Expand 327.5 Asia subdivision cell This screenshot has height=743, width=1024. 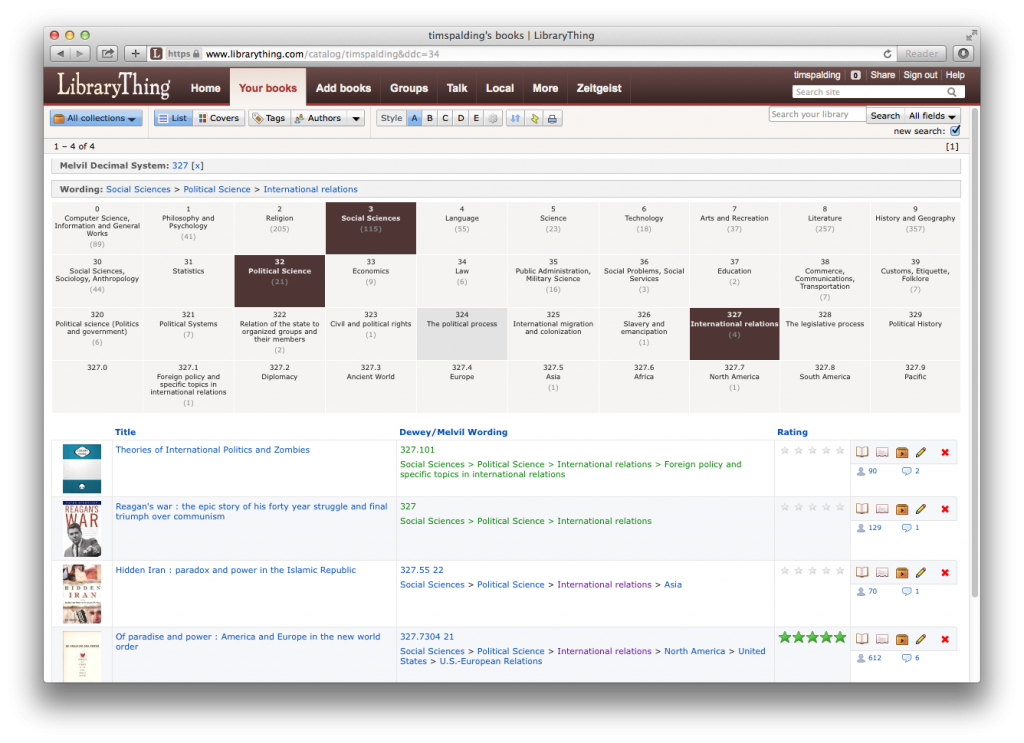click(x=553, y=386)
